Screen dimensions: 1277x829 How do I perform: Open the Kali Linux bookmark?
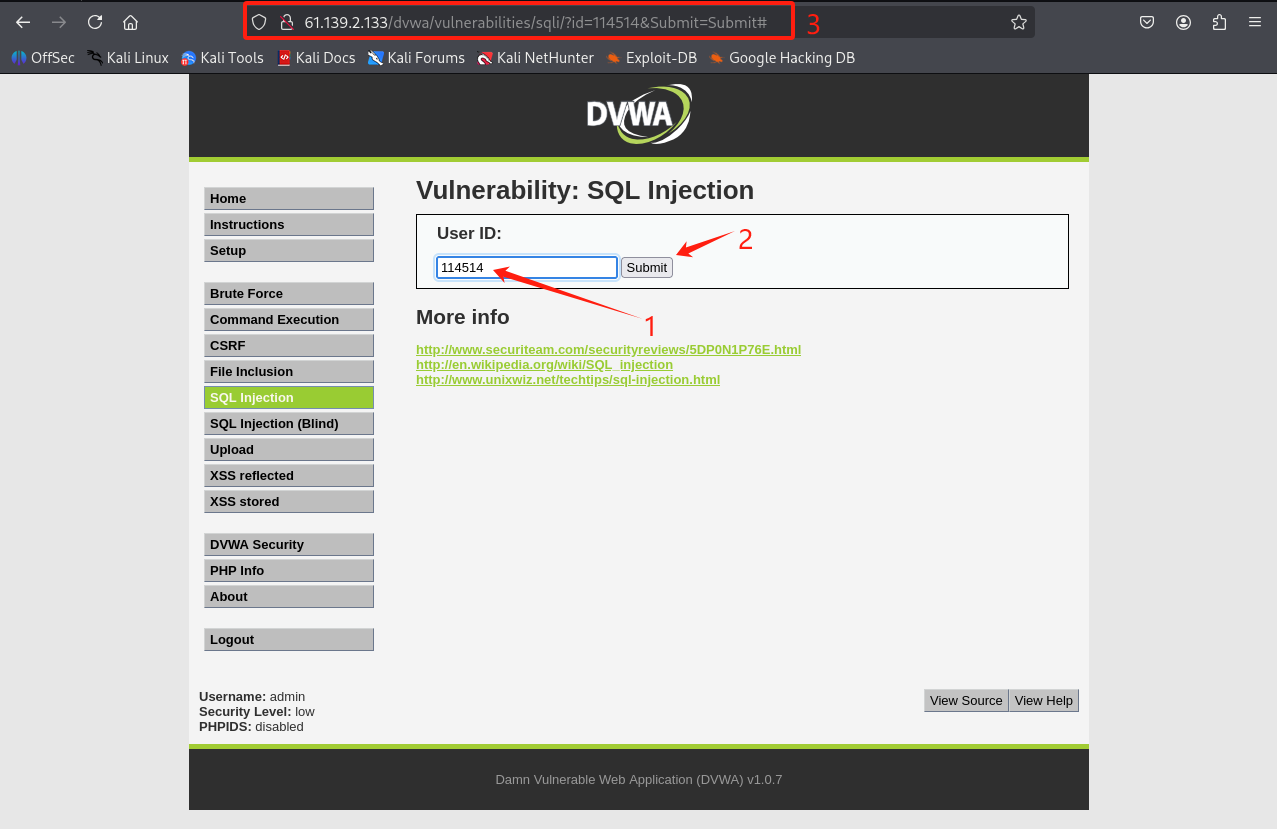click(128, 58)
